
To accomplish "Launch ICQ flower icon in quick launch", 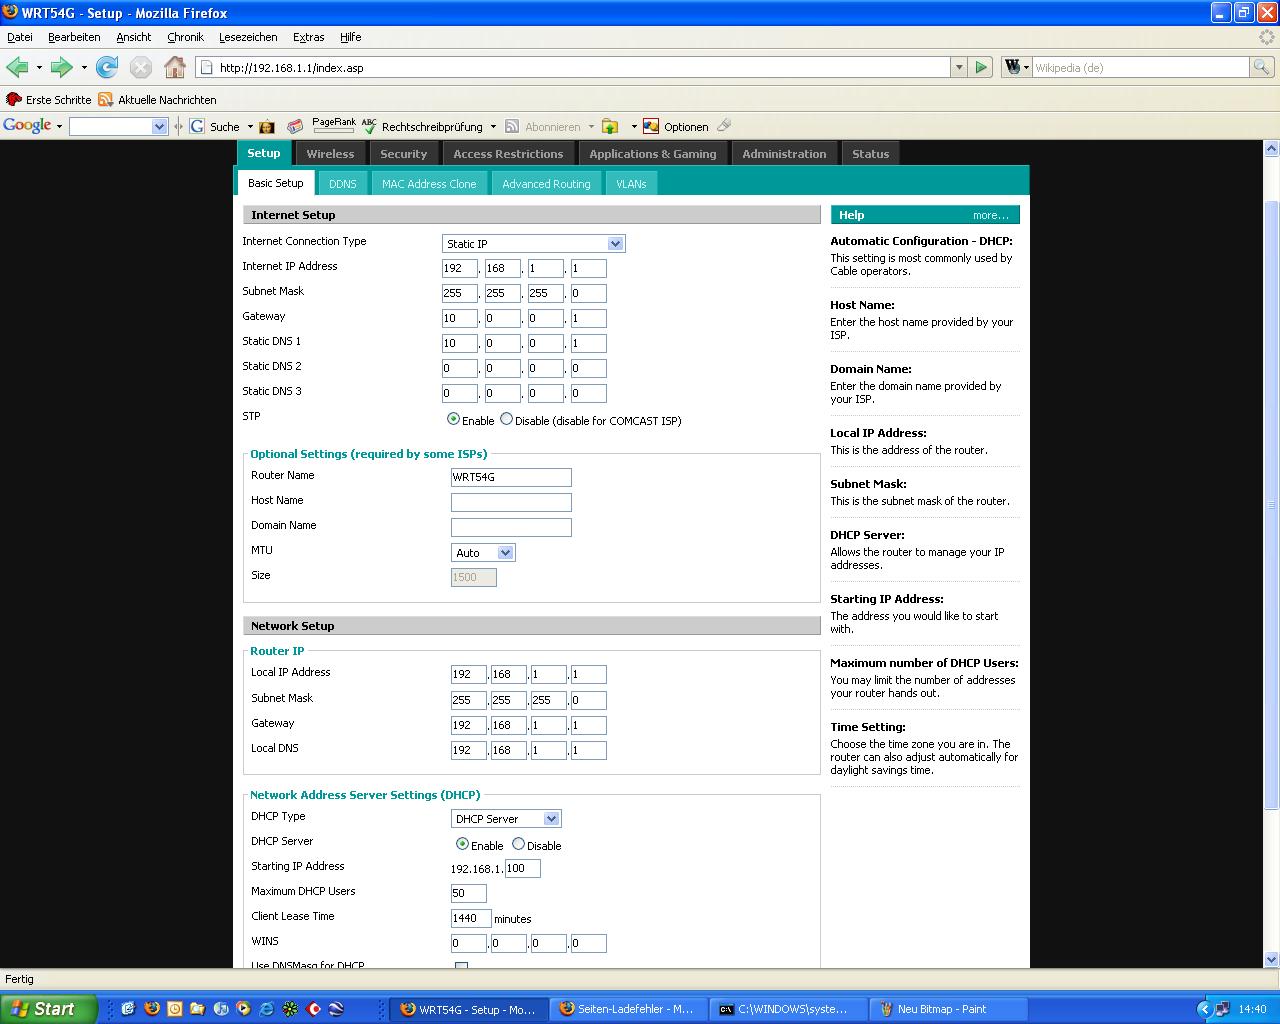I will (x=289, y=1009).
